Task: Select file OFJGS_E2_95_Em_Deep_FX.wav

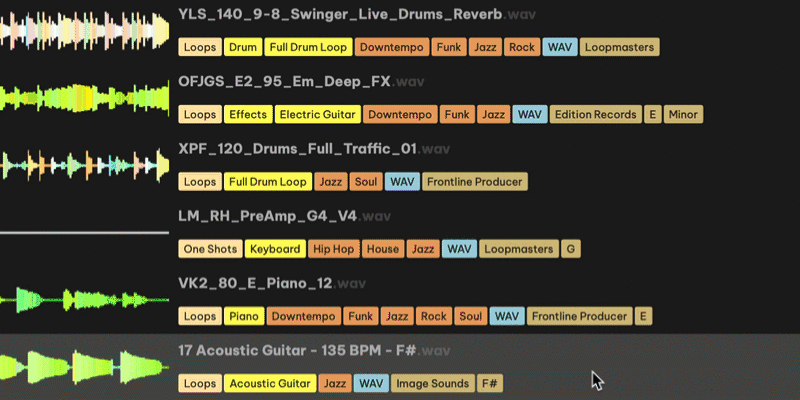Action: 301,82
